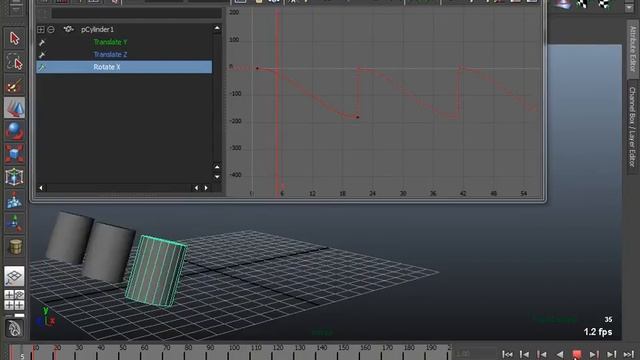
Task: Select the highlighted green cylinder in viewport
Action: [156, 270]
